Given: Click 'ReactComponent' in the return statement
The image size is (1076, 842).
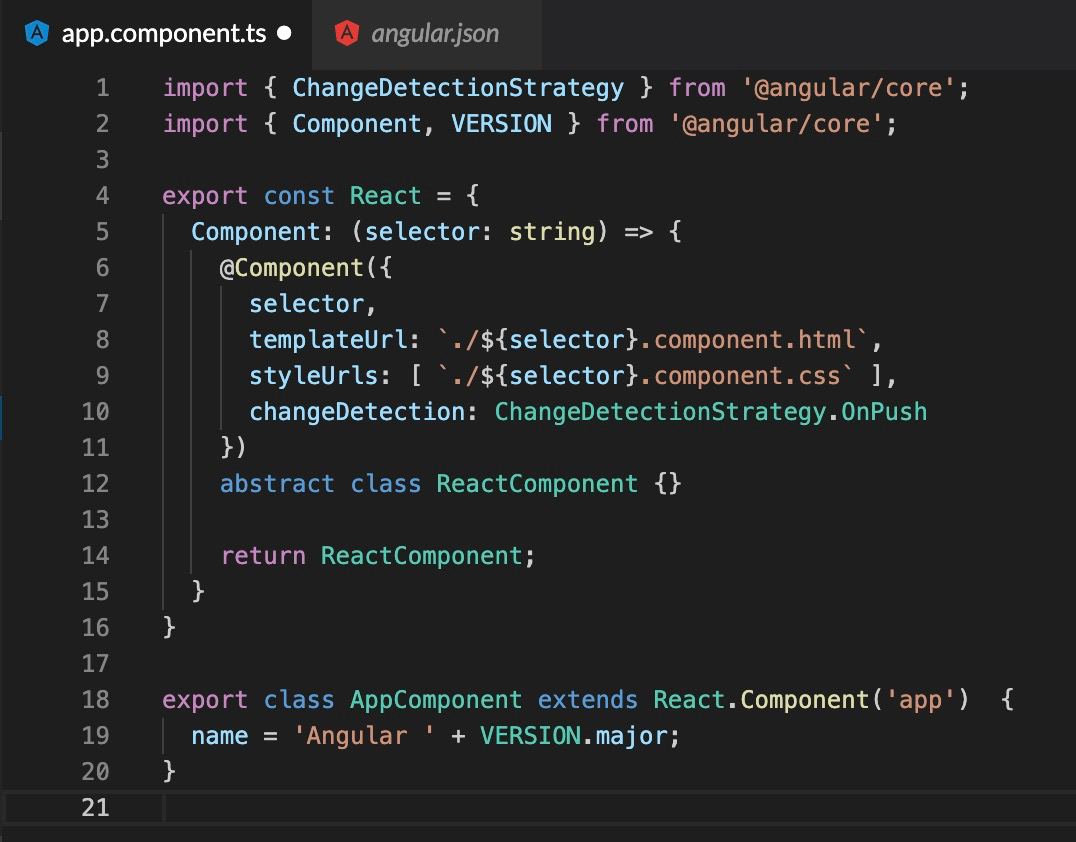Looking at the screenshot, I should point(421,555).
